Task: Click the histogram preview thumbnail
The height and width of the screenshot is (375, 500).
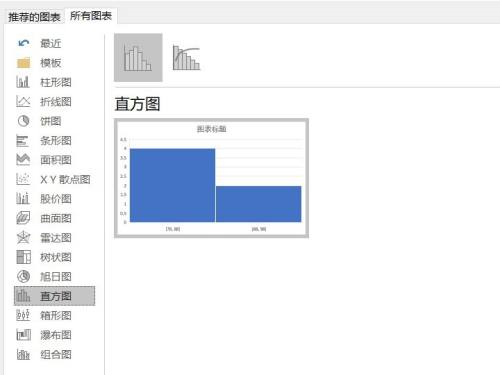Action: tap(211, 178)
